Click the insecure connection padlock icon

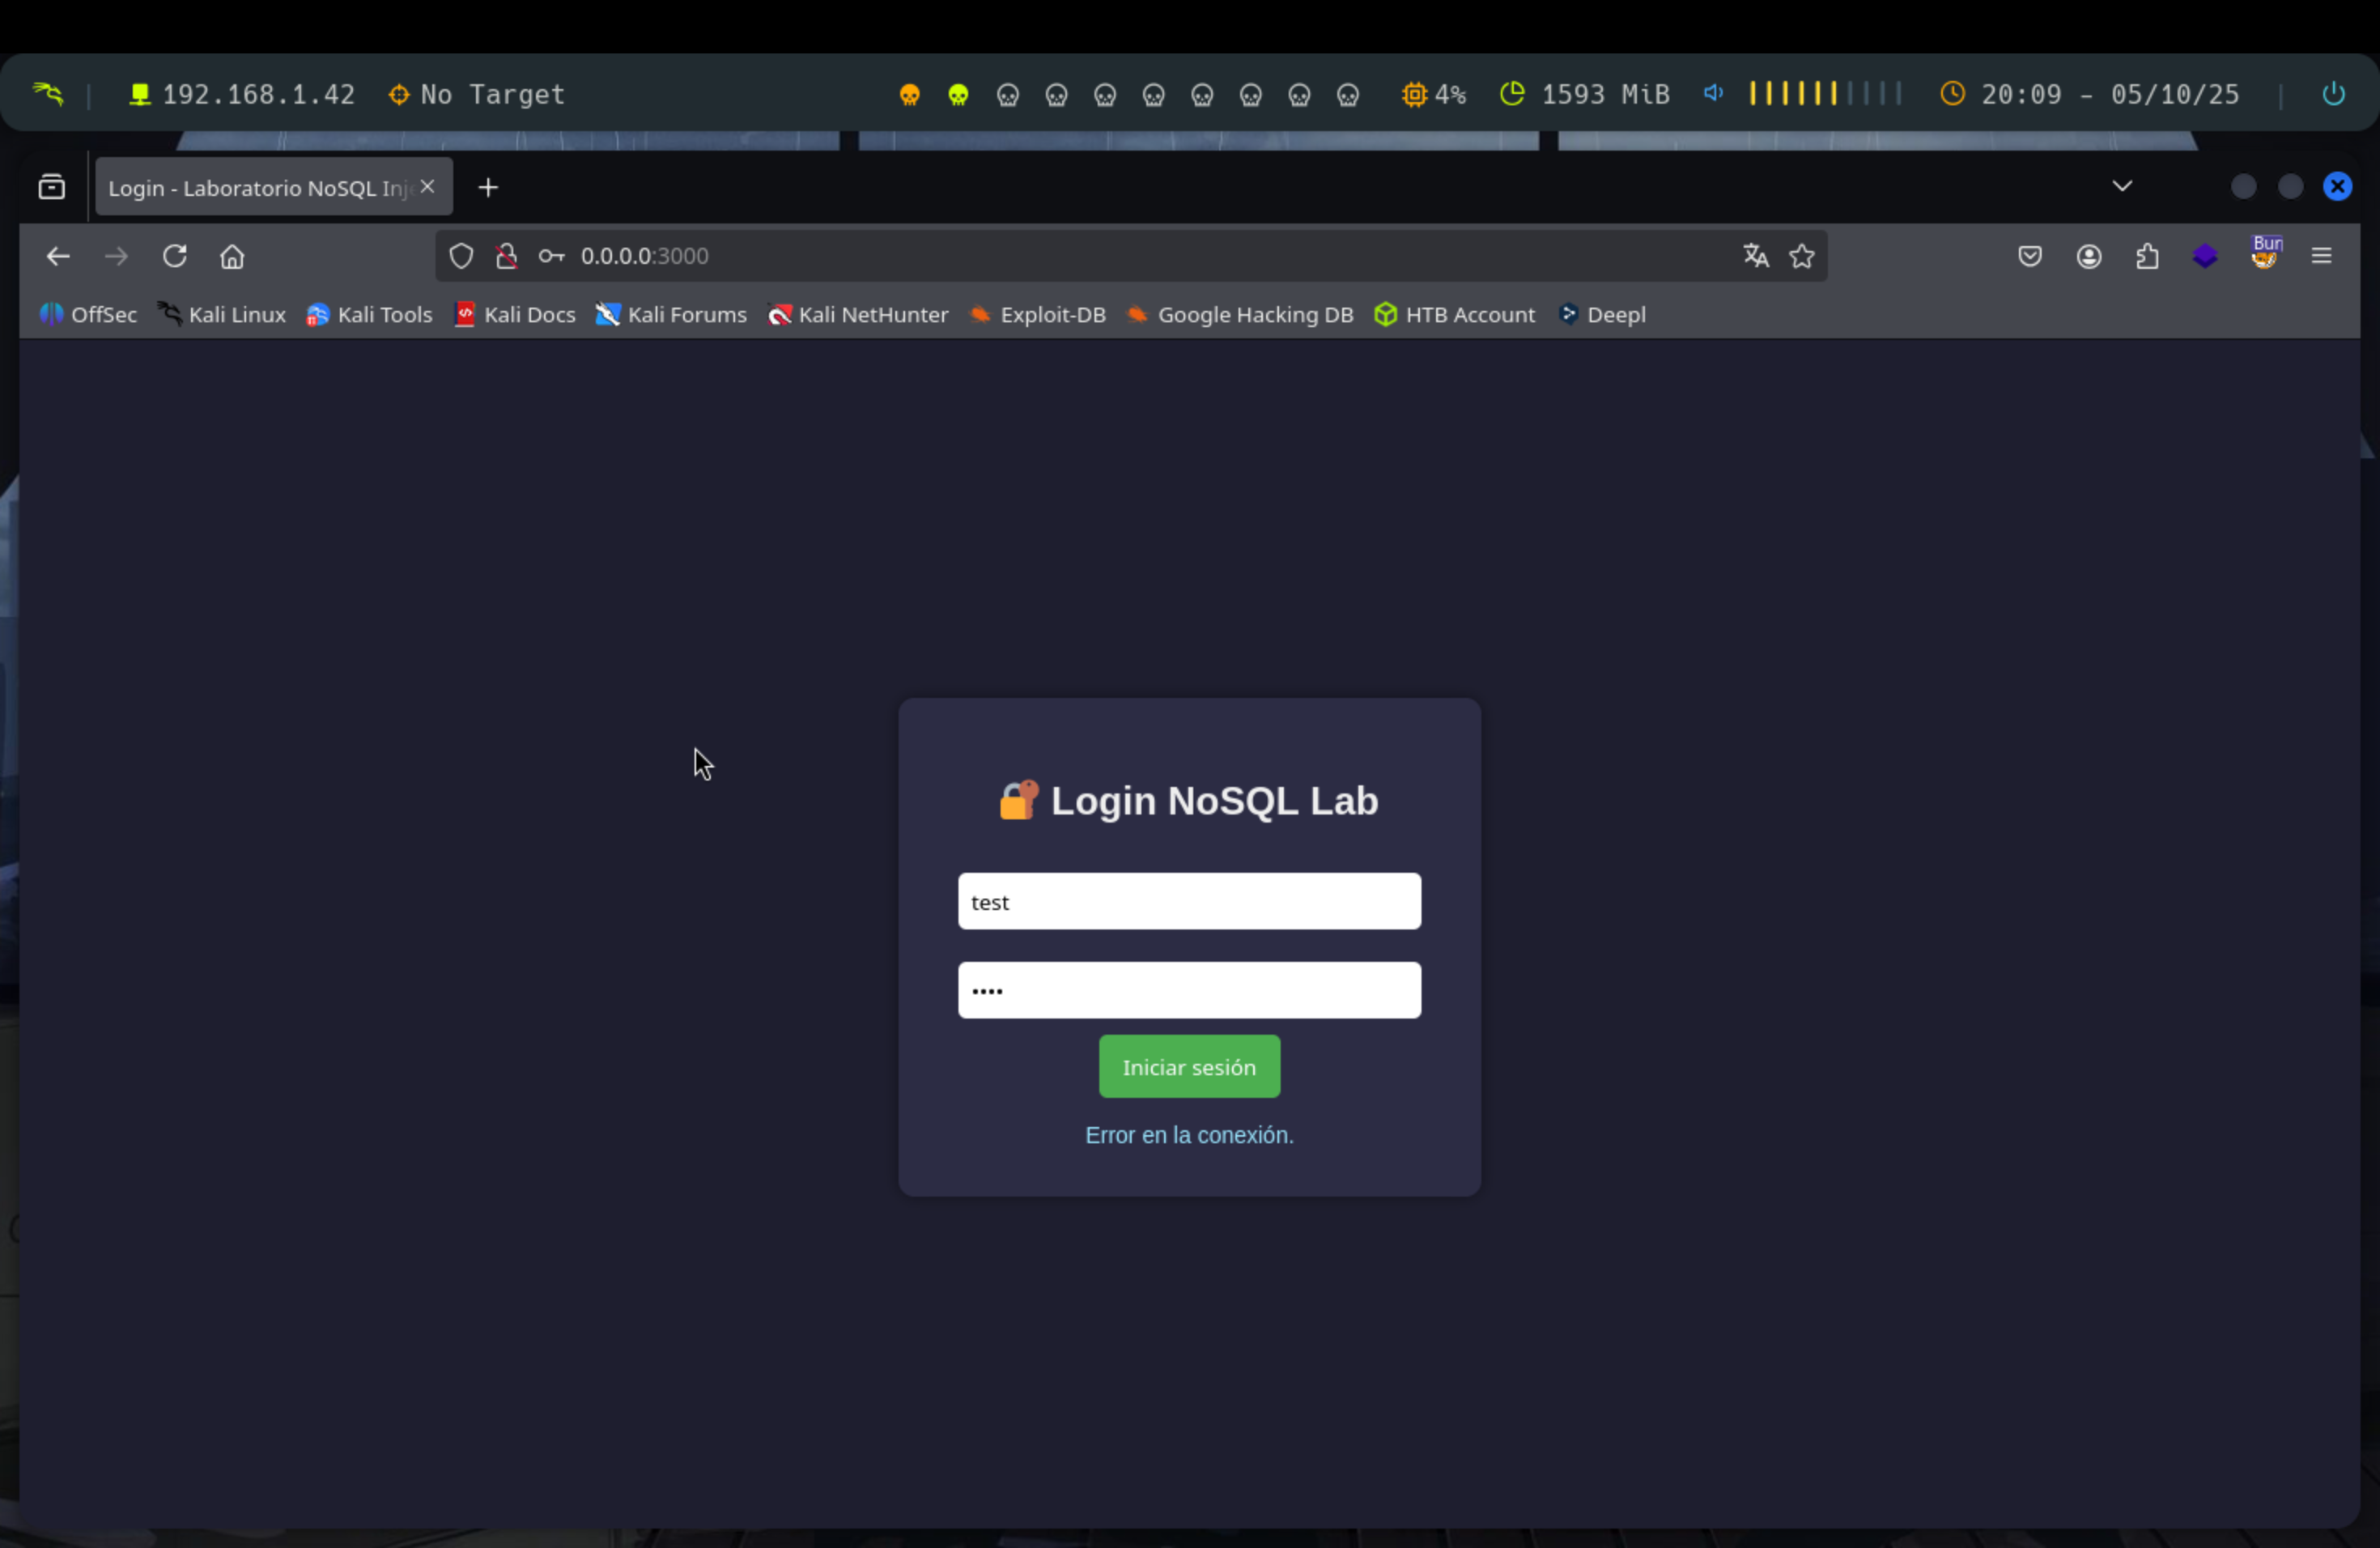pos(507,256)
